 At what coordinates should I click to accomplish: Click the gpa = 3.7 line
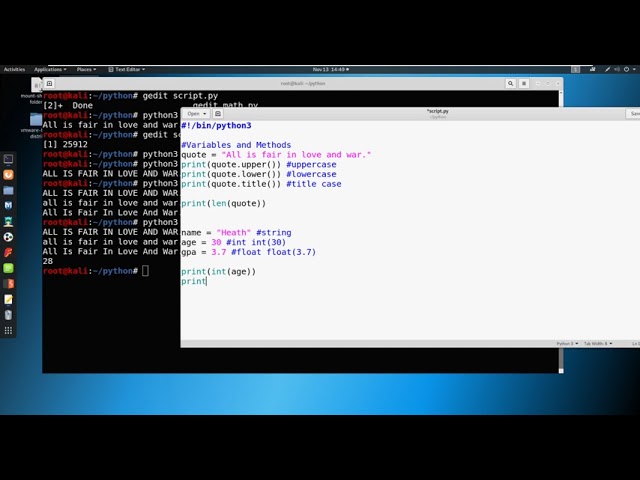pyautogui.click(x=249, y=252)
